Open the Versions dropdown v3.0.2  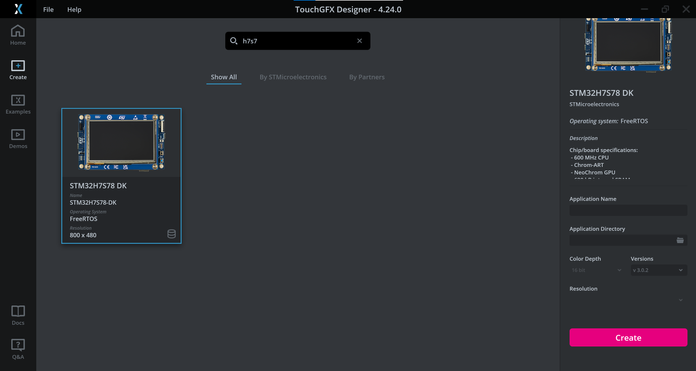[659, 270]
